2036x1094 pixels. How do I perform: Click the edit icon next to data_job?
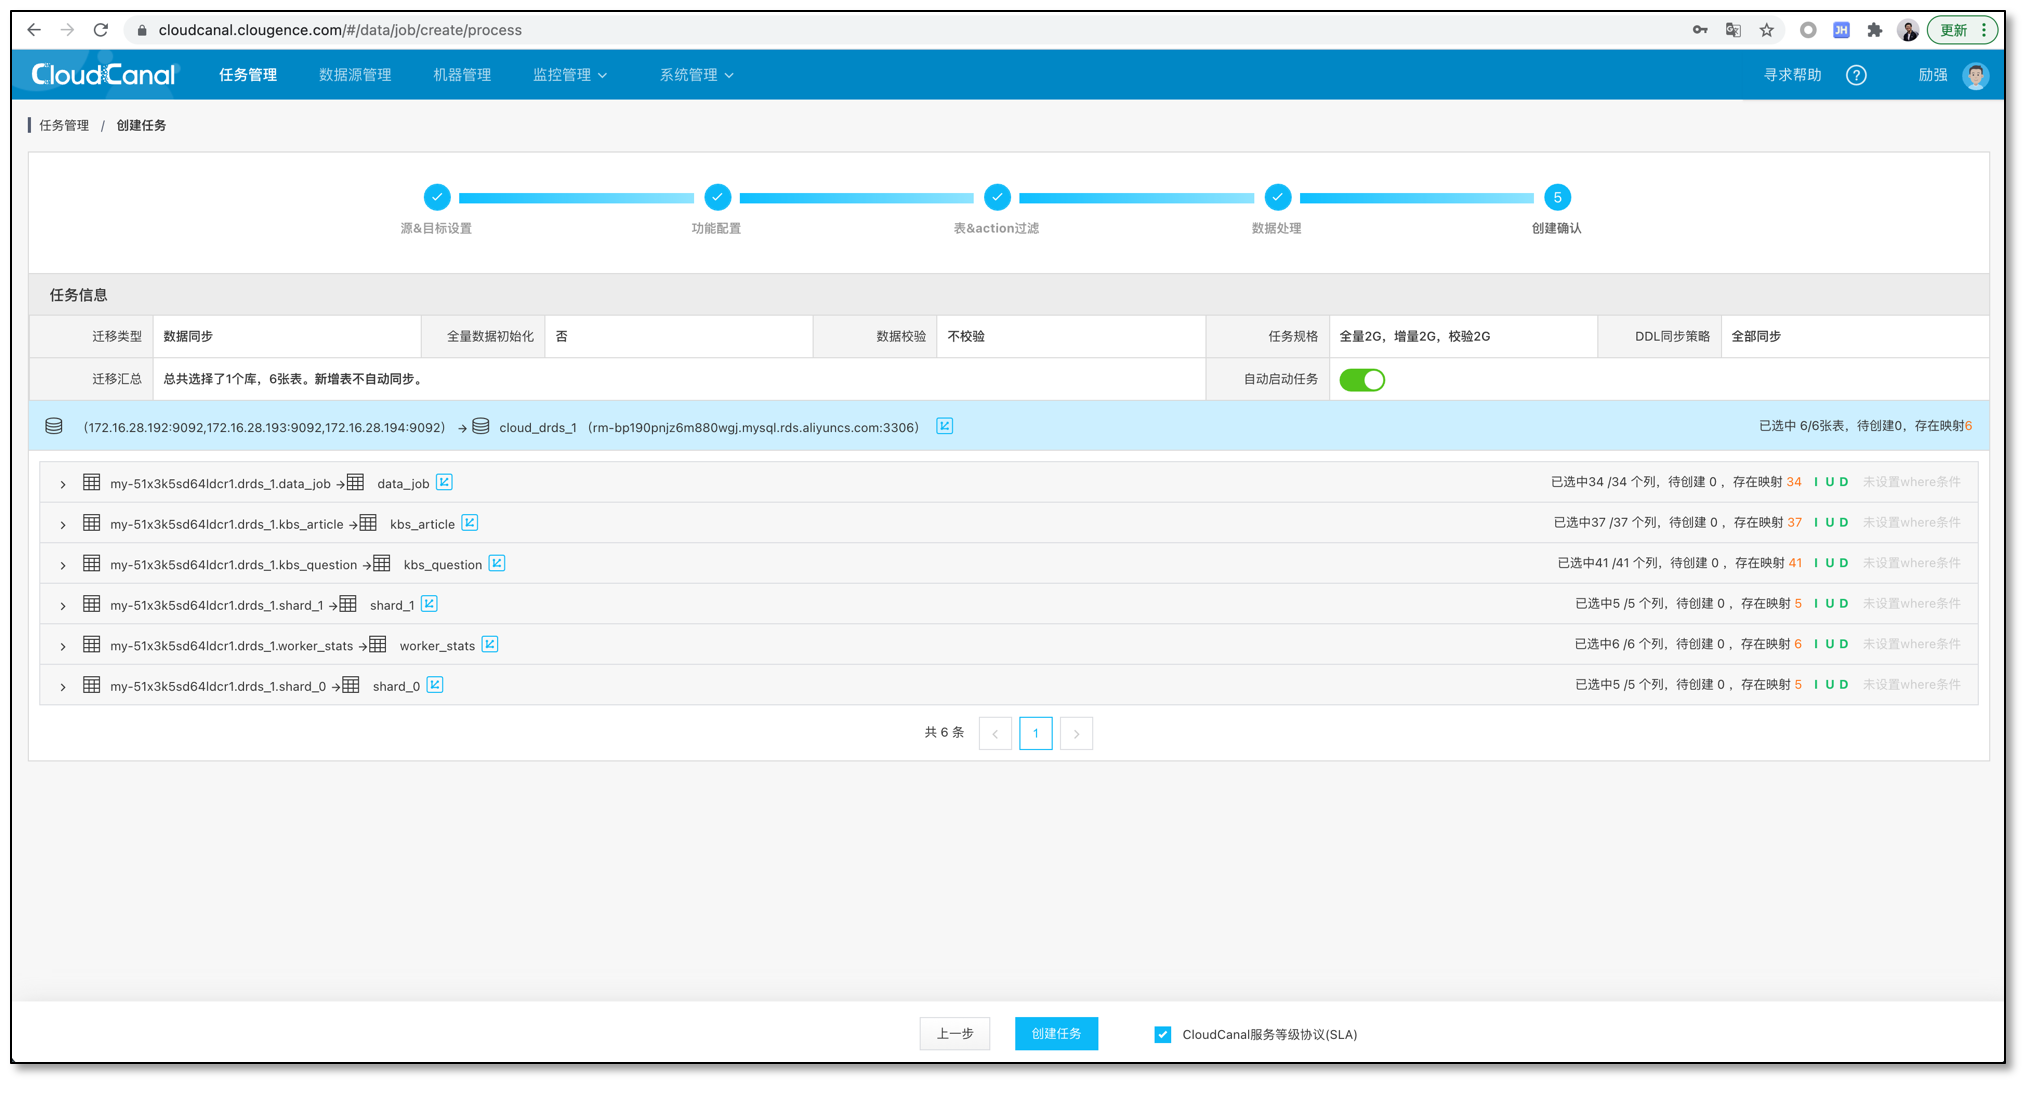pos(444,483)
